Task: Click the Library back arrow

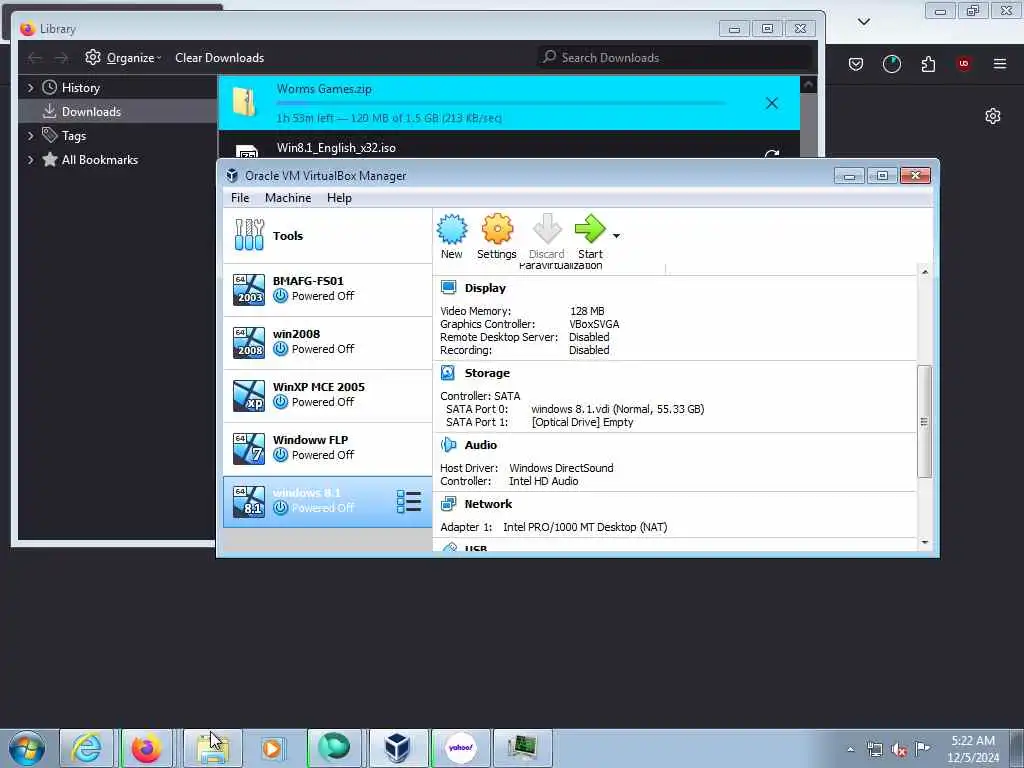Action: pos(35,58)
